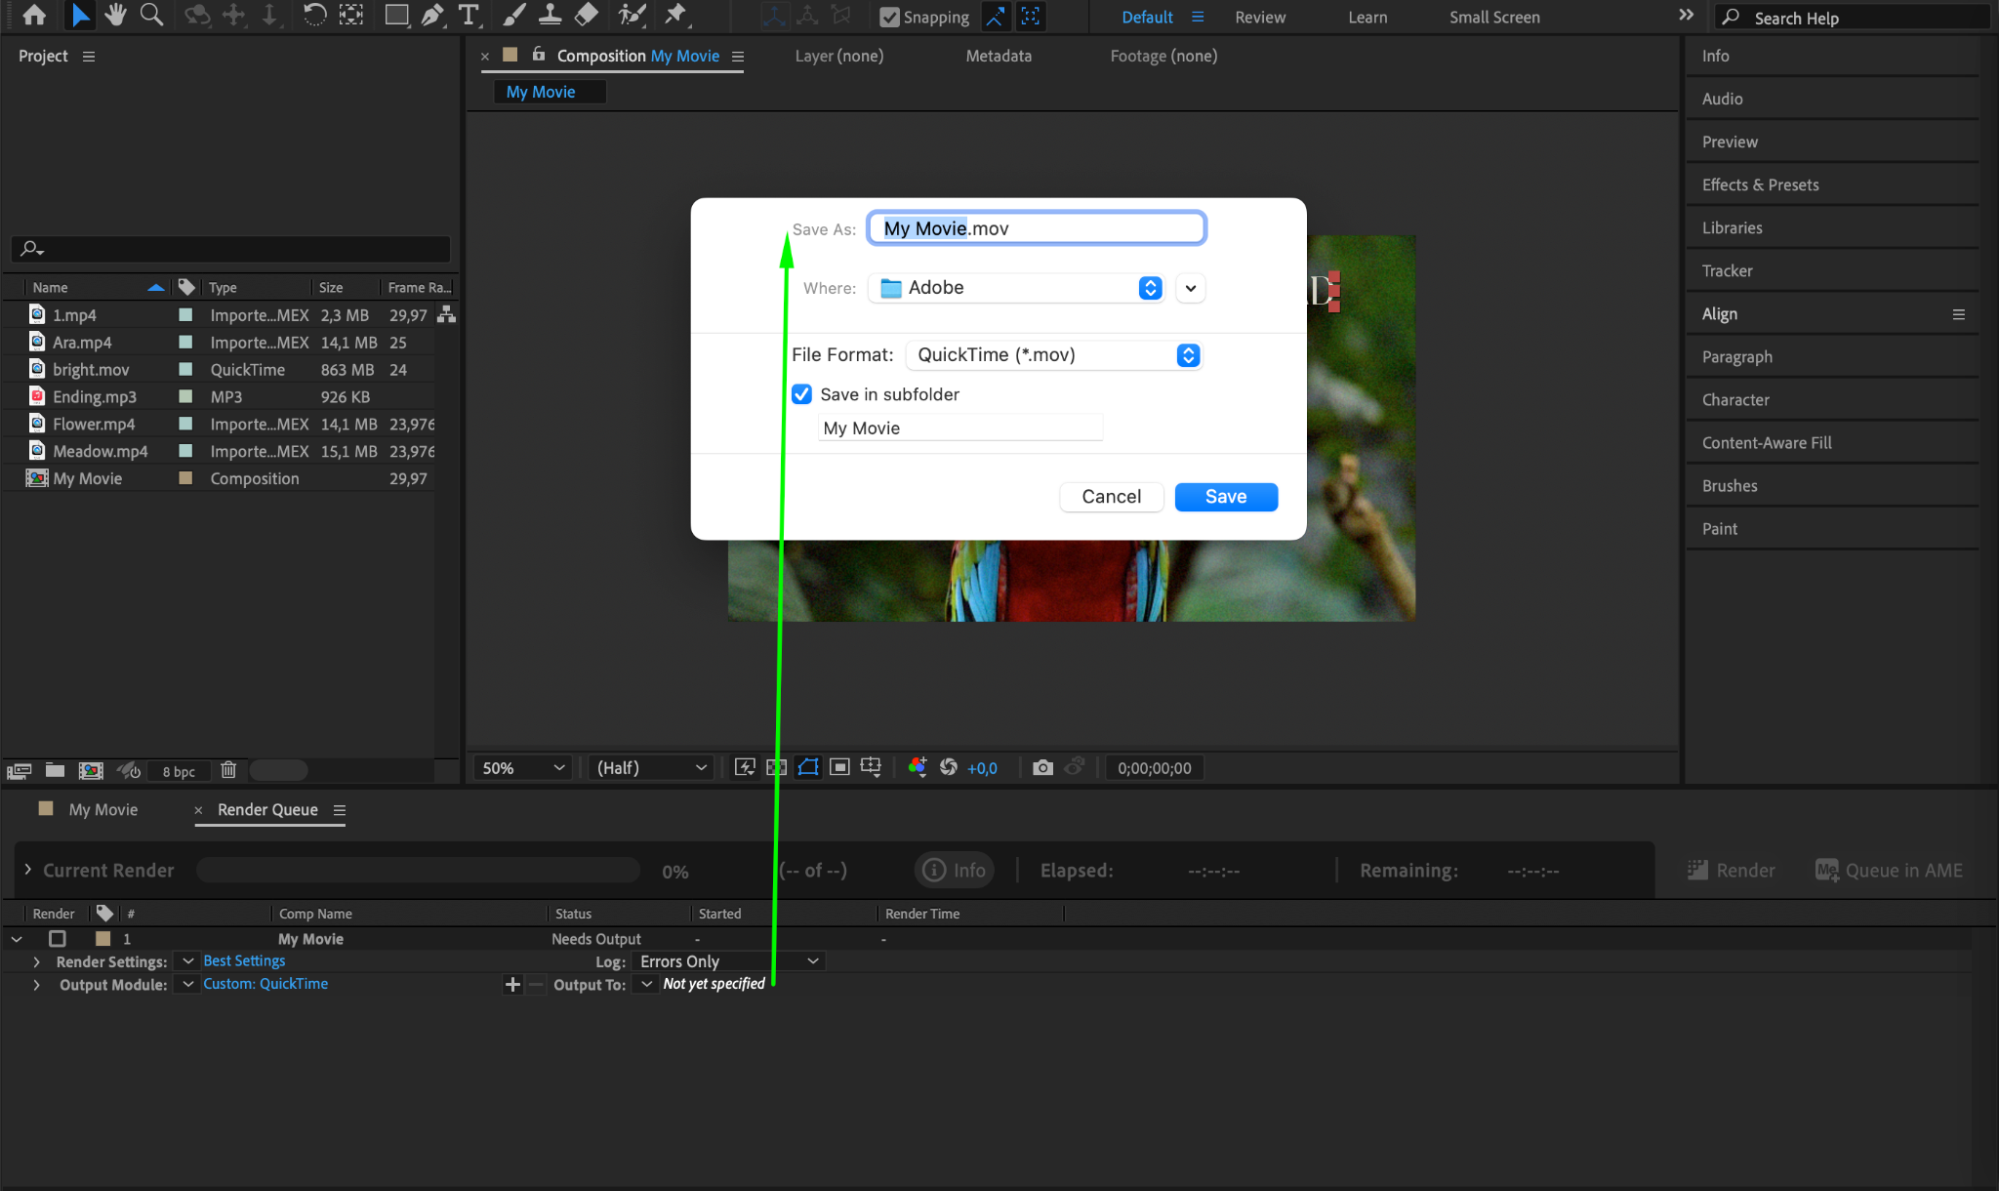Select the Rotation tool

coord(314,15)
